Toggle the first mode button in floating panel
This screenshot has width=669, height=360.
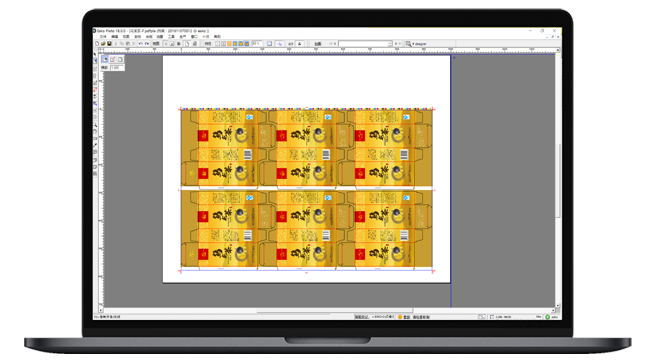(105, 59)
